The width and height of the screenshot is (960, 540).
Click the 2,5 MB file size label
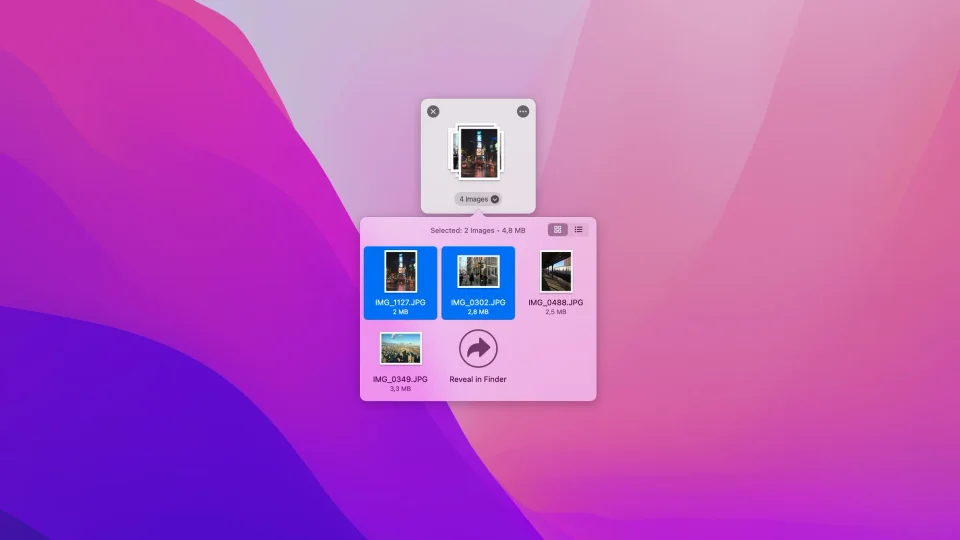556,312
